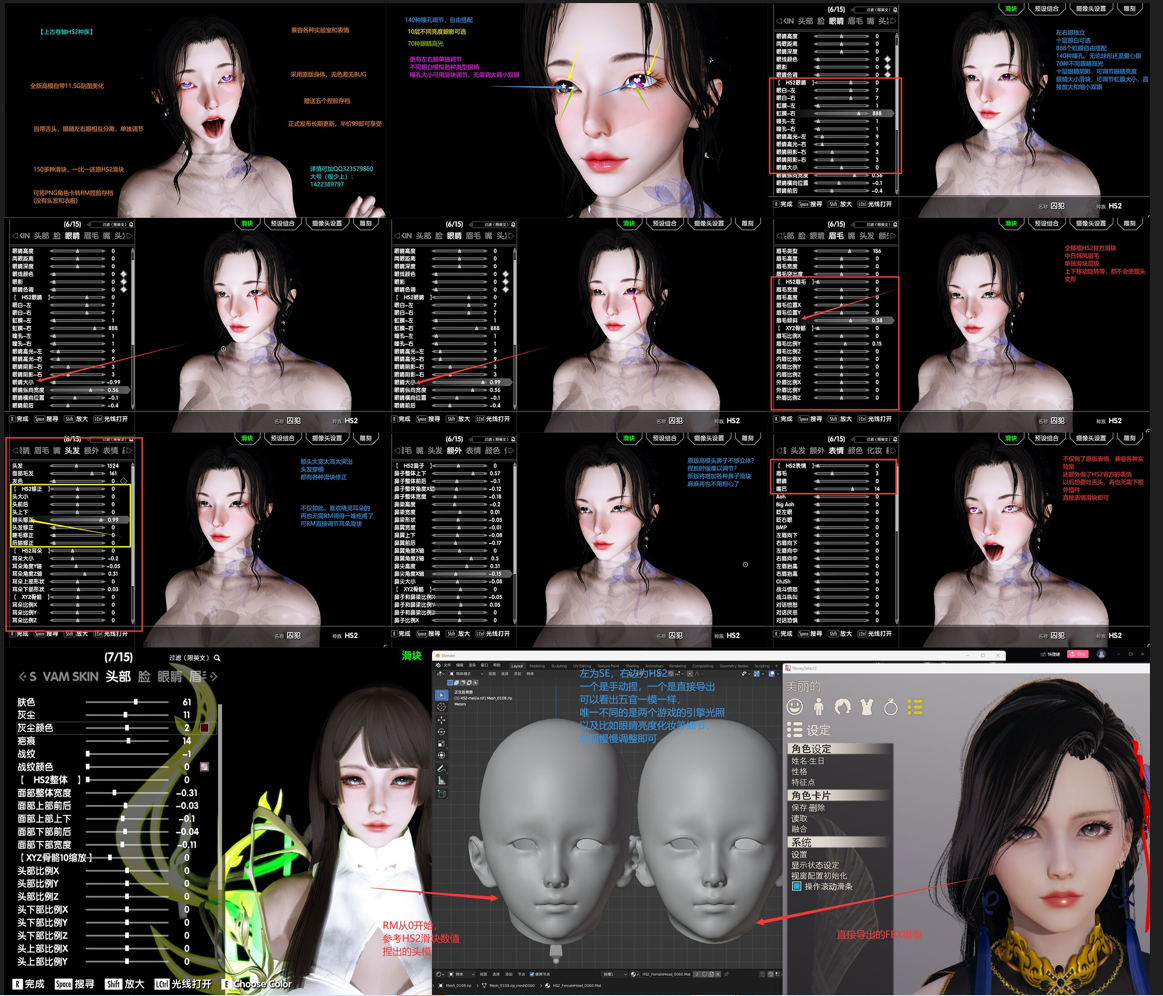Screen dimensions: 1163x996
Task: Select Blender's move tool icon
Action: [x=441, y=720]
